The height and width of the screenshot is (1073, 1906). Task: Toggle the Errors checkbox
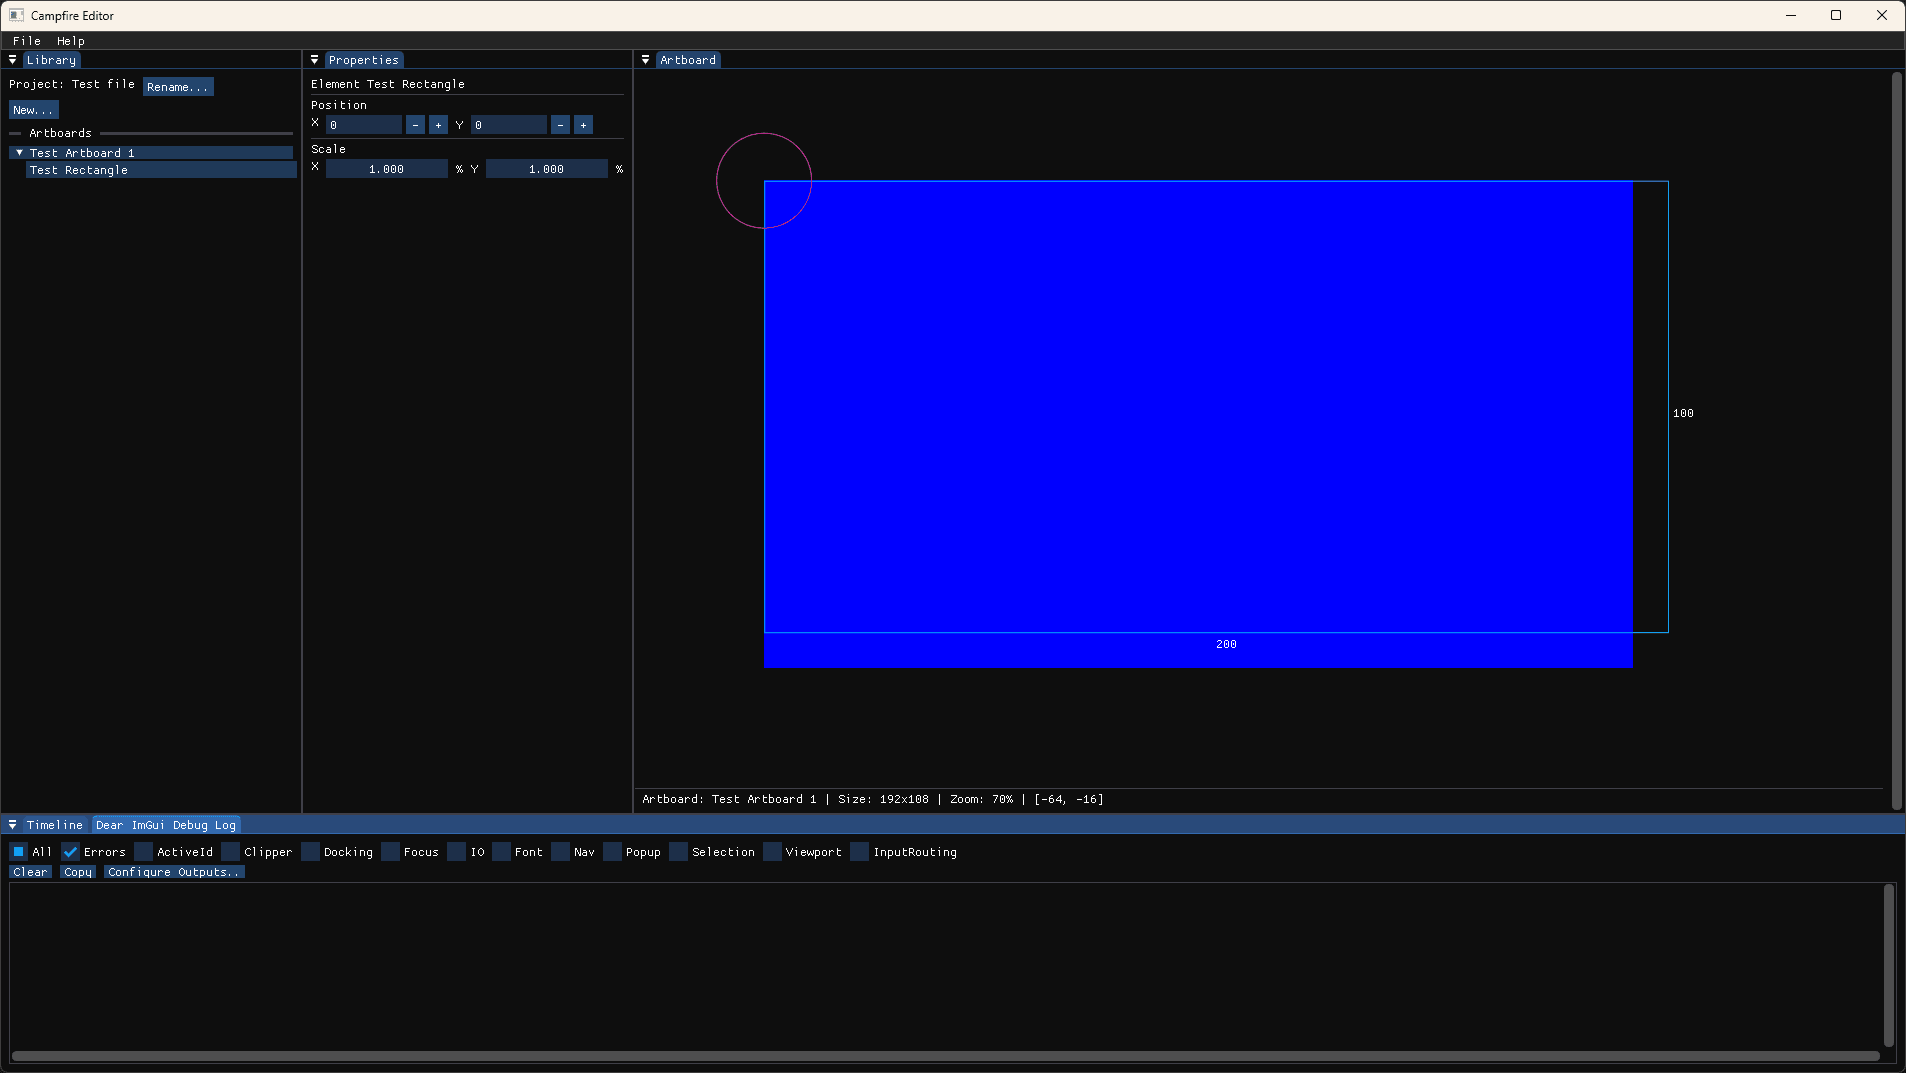(71, 852)
